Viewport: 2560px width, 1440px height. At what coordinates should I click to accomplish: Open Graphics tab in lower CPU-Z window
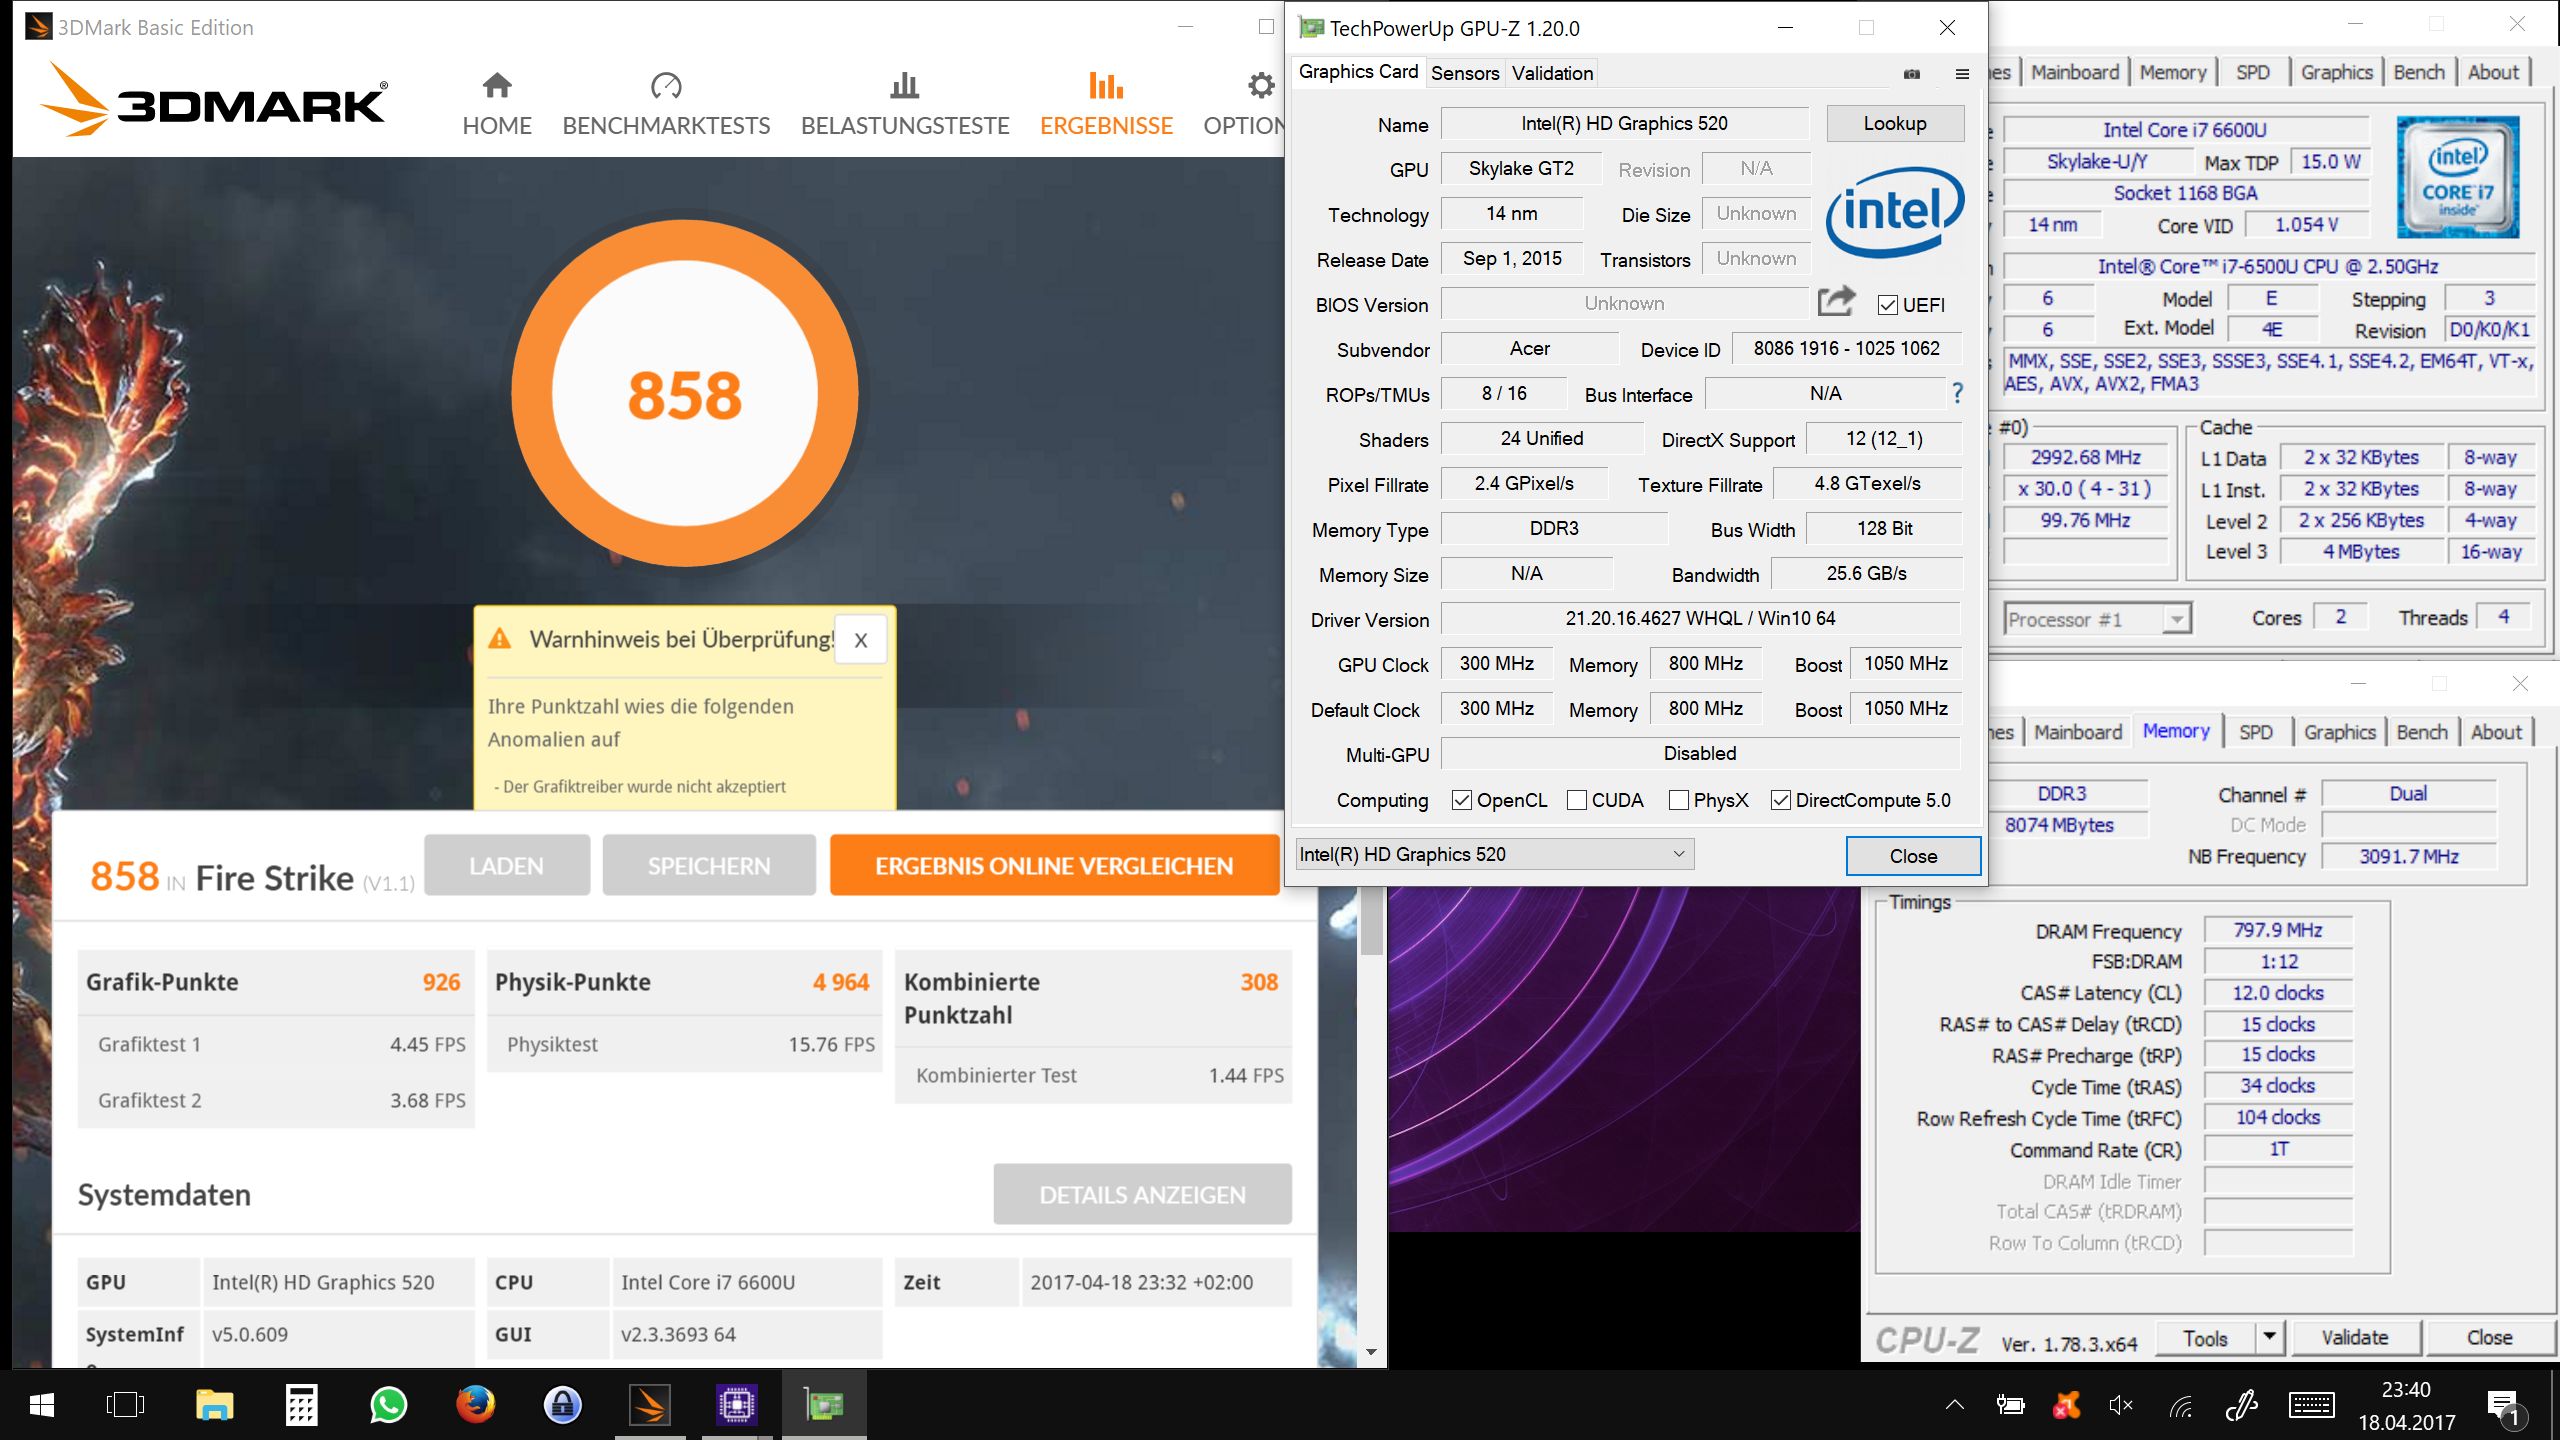click(x=2339, y=732)
